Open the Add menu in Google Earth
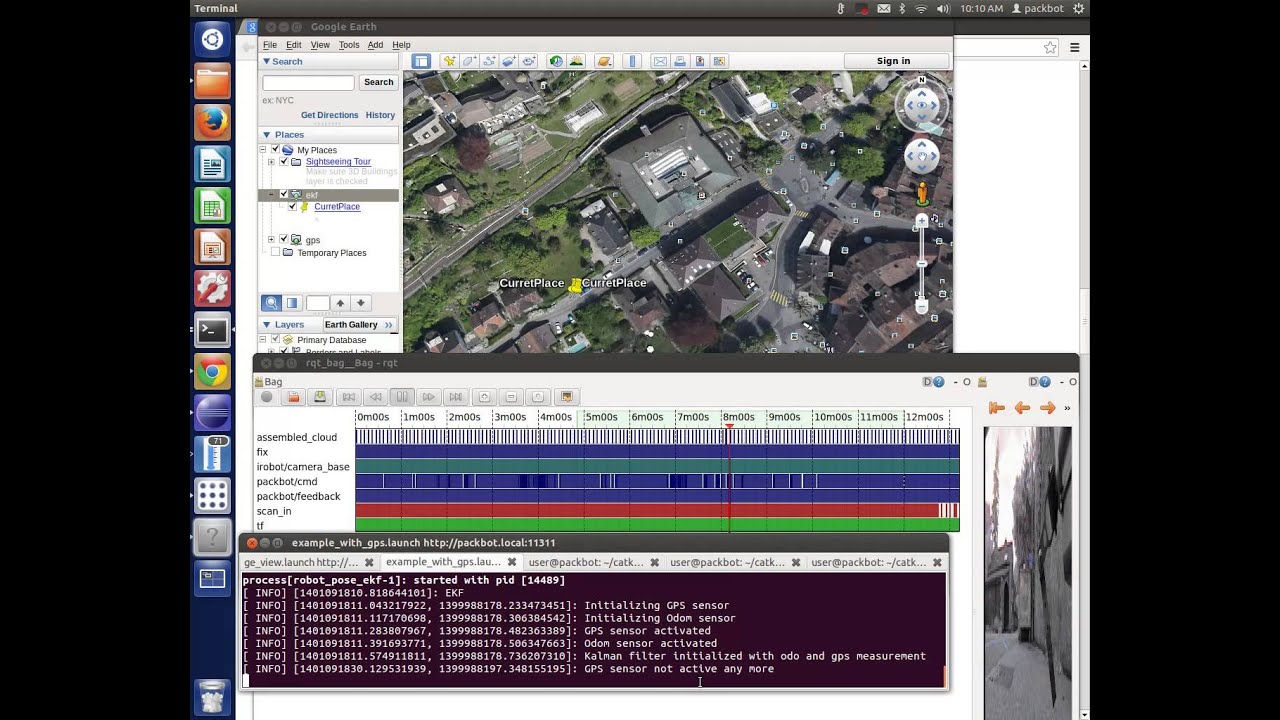The width and height of the screenshot is (1280, 720). [x=375, y=45]
